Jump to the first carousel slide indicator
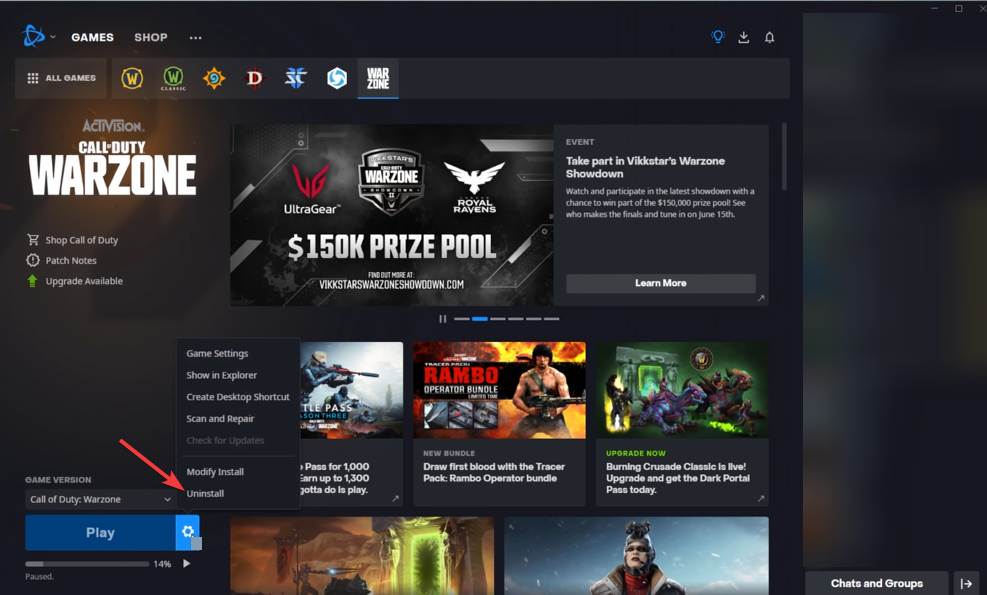 tap(462, 319)
